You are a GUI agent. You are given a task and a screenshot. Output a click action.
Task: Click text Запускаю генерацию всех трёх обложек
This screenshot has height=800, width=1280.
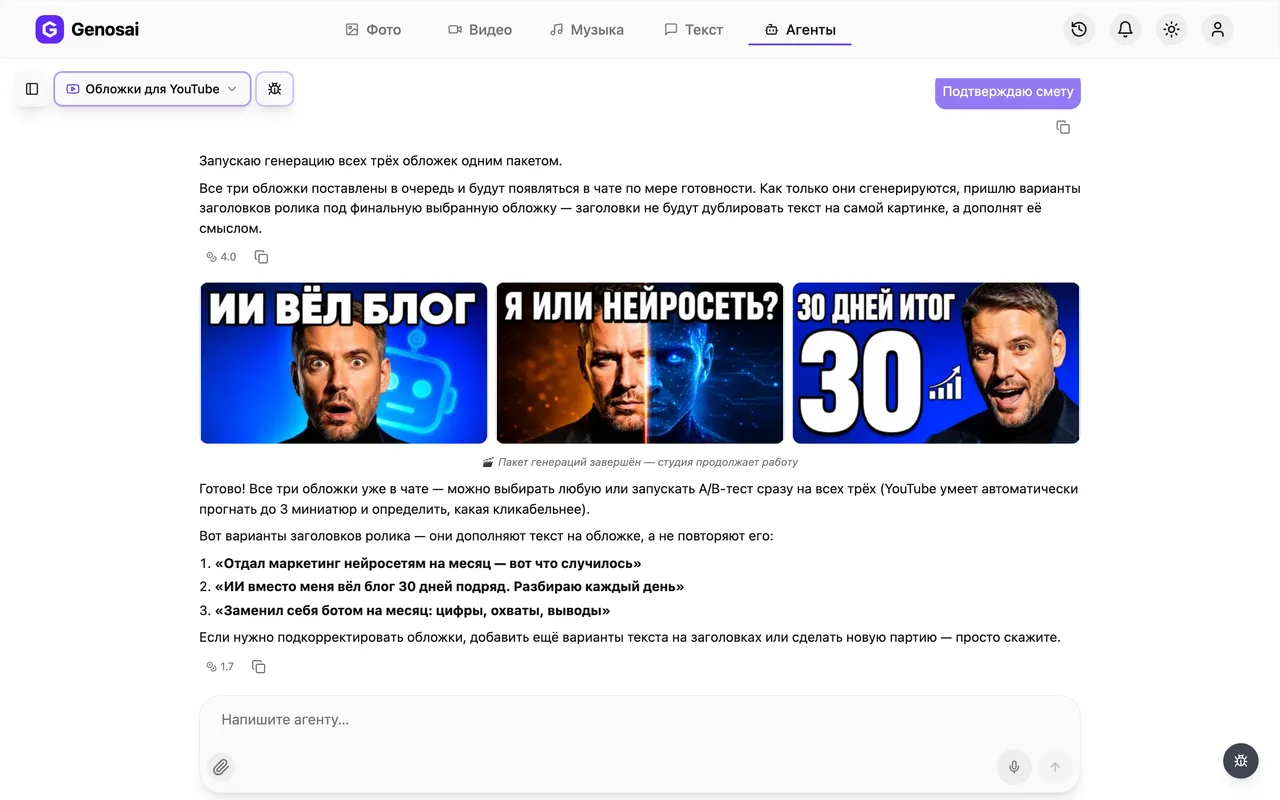pyautogui.click(x=380, y=161)
